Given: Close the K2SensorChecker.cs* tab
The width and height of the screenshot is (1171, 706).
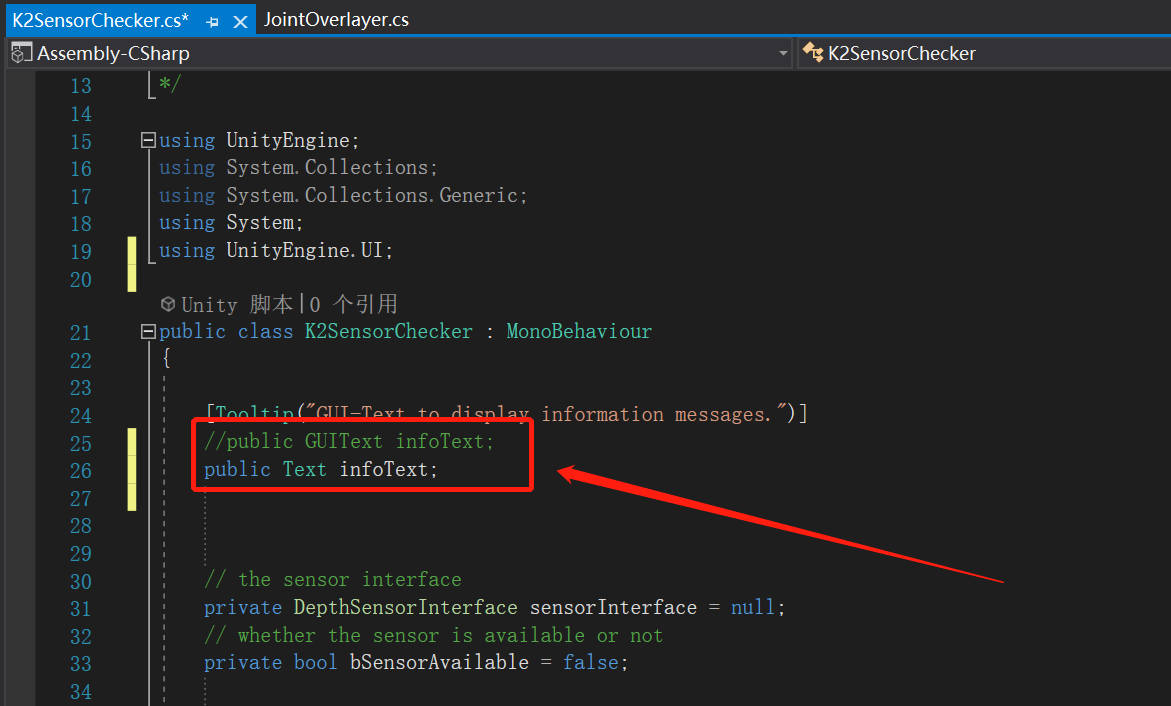Looking at the screenshot, I should pyautogui.click(x=238, y=19).
